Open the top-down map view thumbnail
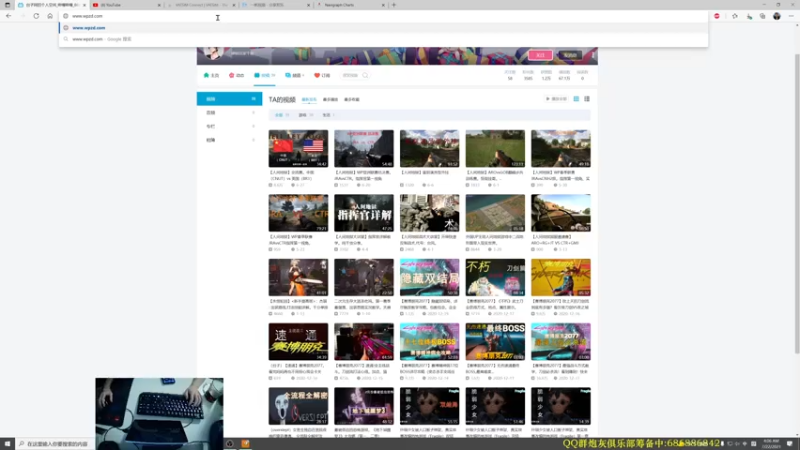This screenshot has width=800, height=450. coord(495,213)
